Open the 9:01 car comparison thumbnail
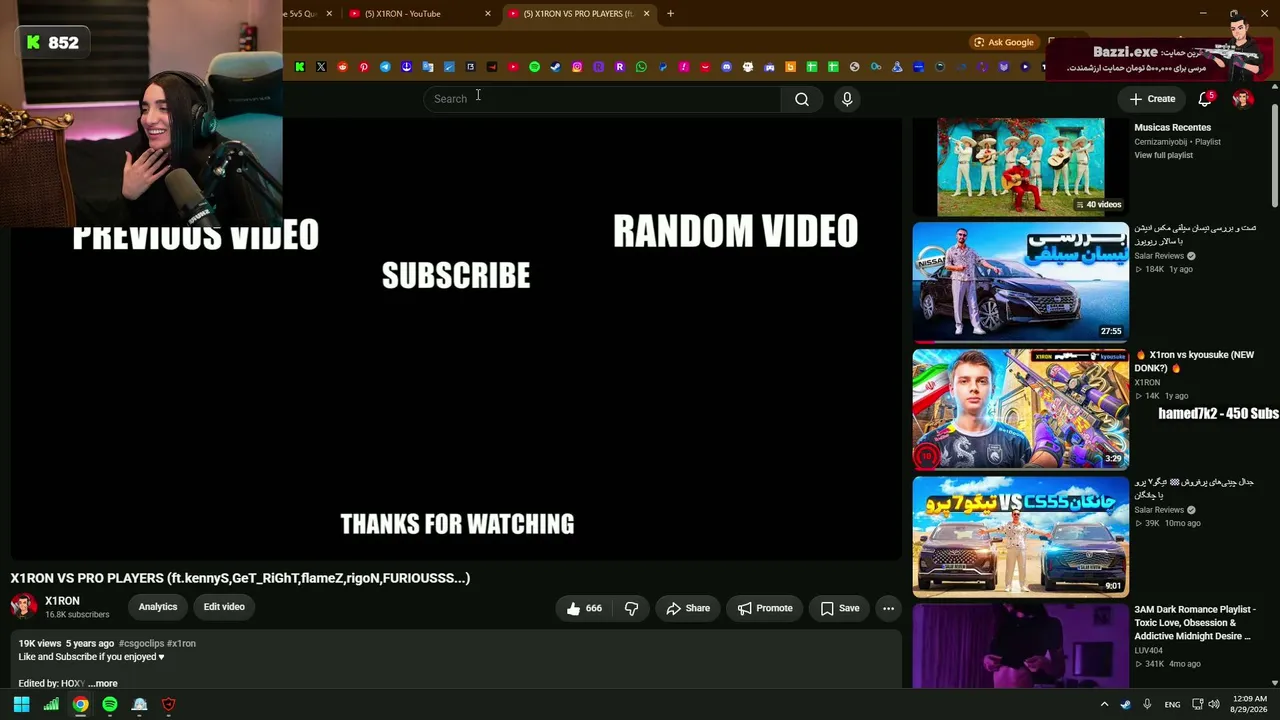The width and height of the screenshot is (1280, 720). pos(1021,537)
